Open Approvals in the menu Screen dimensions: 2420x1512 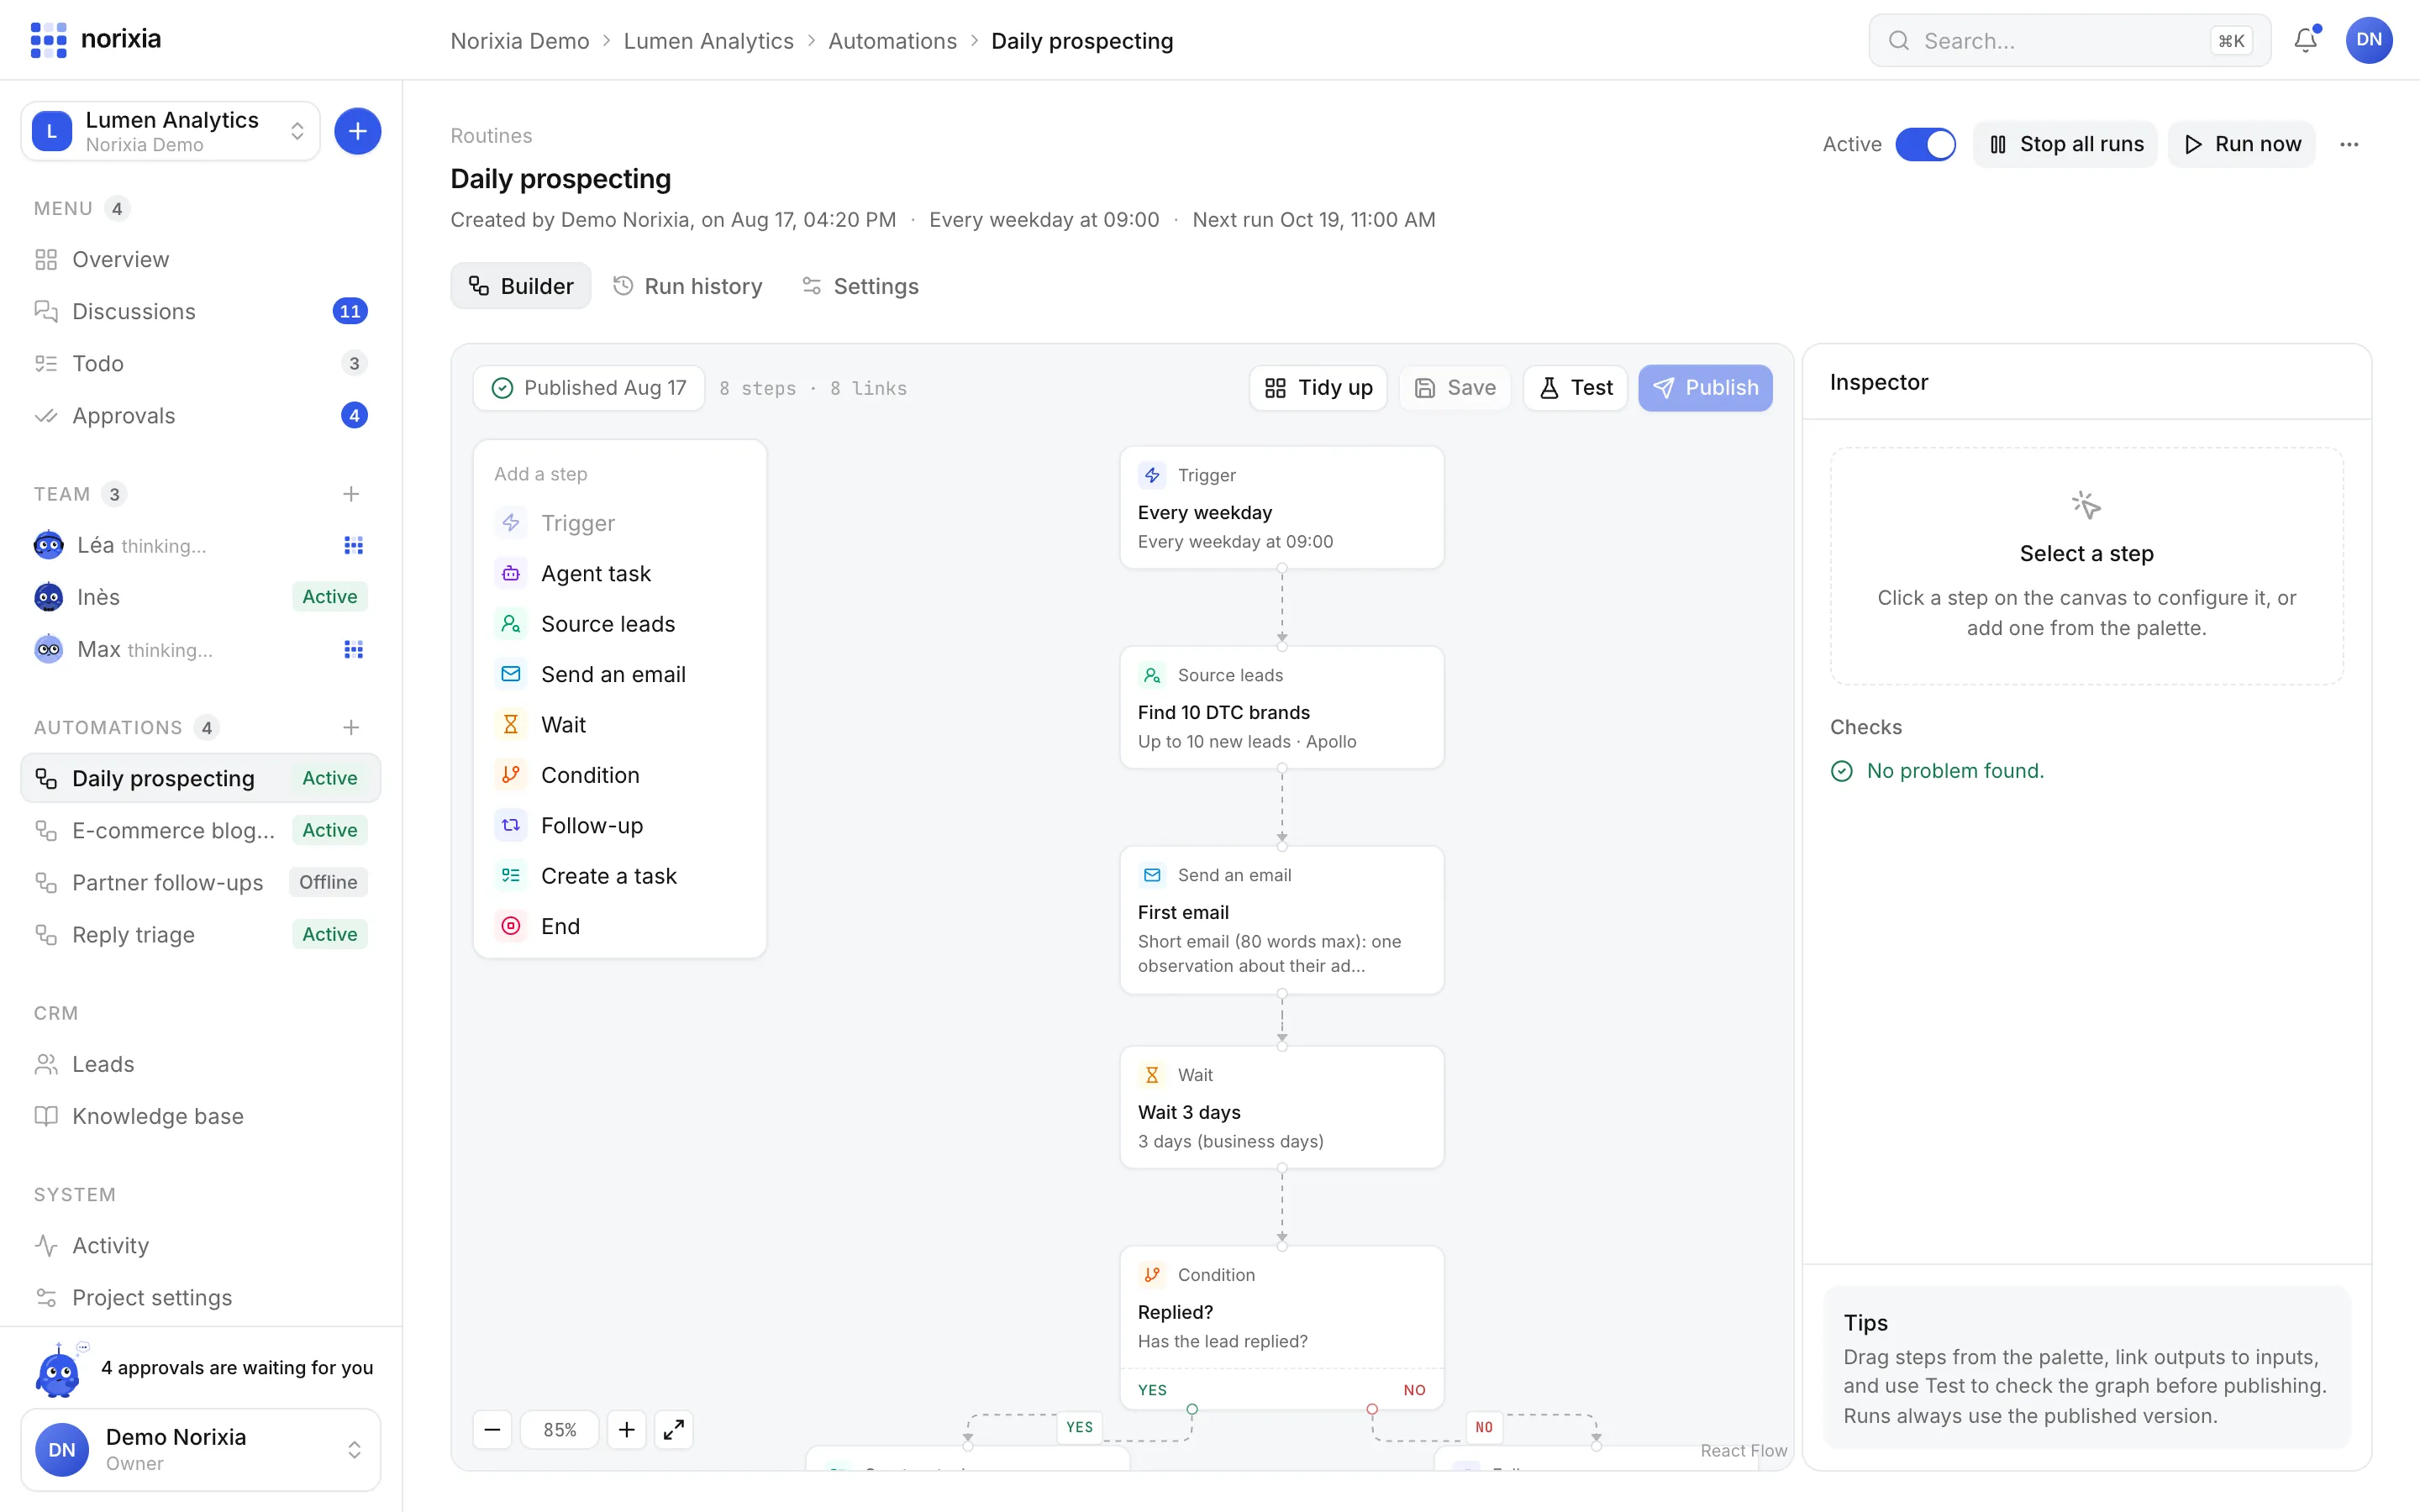[x=200, y=415]
